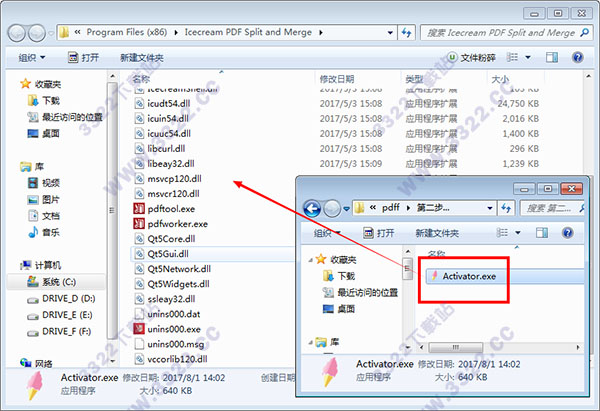This screenshot has width=600, height=411.
Task: Click the Program Files (x86) breadcrumb
Action: tap(127, 32)
